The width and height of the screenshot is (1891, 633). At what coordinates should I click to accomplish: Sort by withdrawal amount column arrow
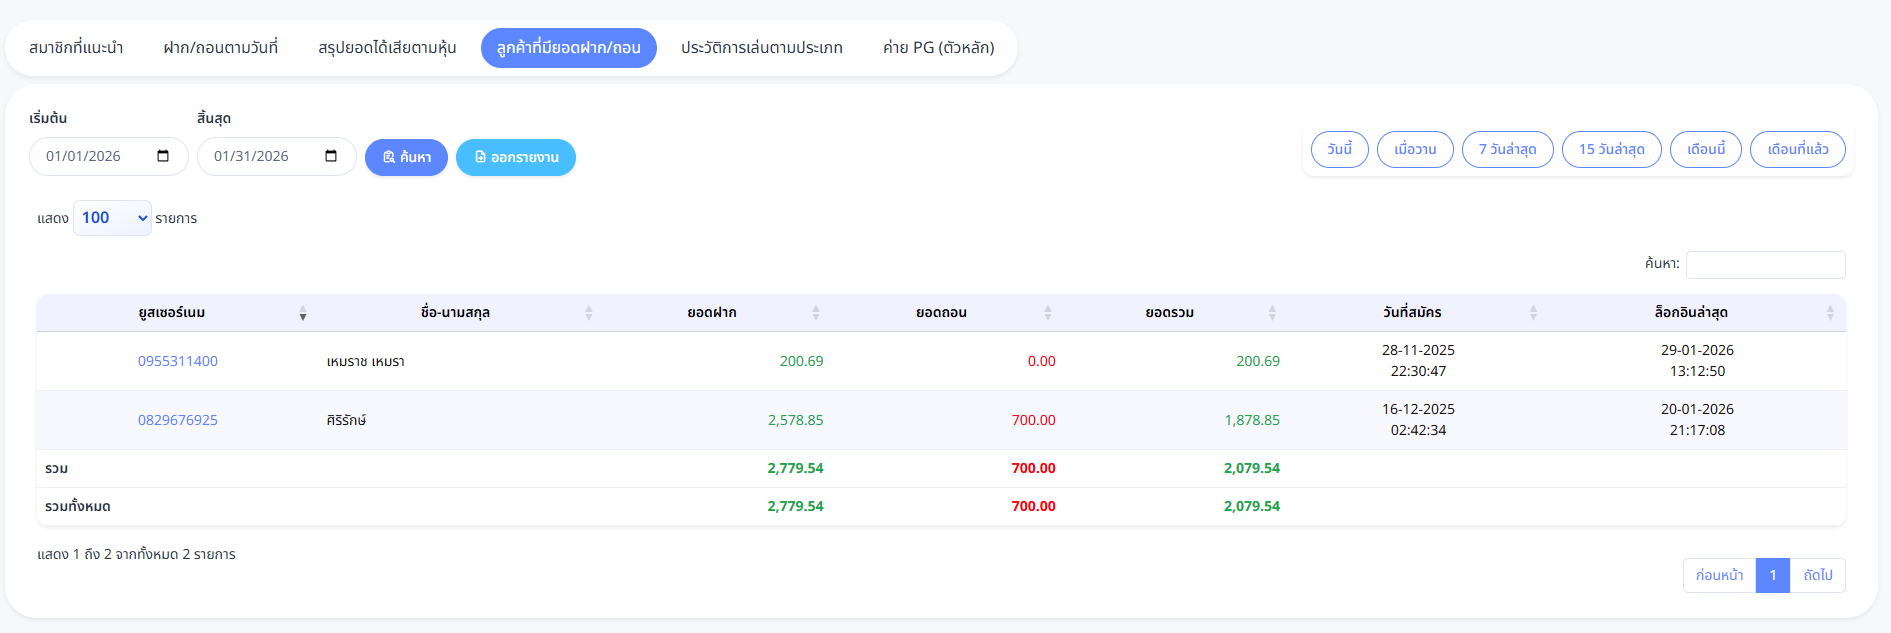coord(1047,313)
